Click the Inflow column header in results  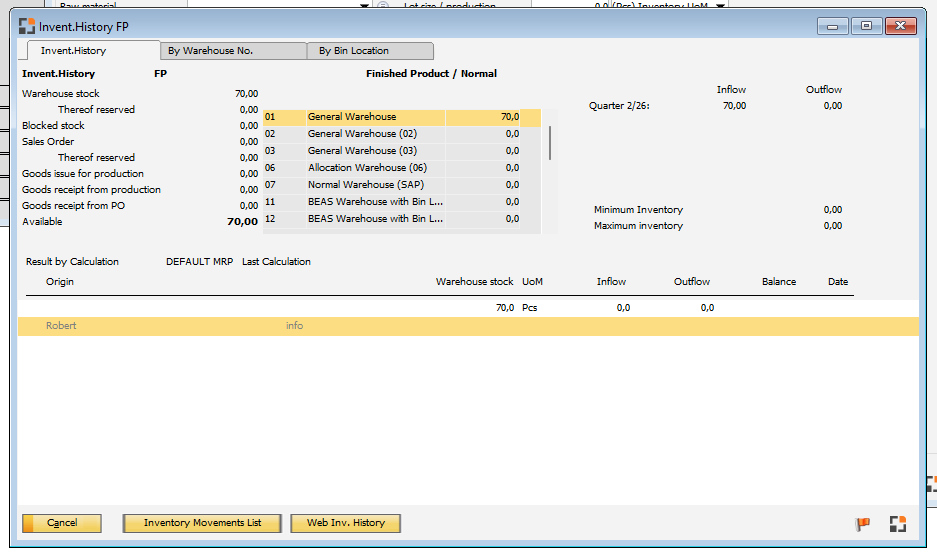coord(611,282)
